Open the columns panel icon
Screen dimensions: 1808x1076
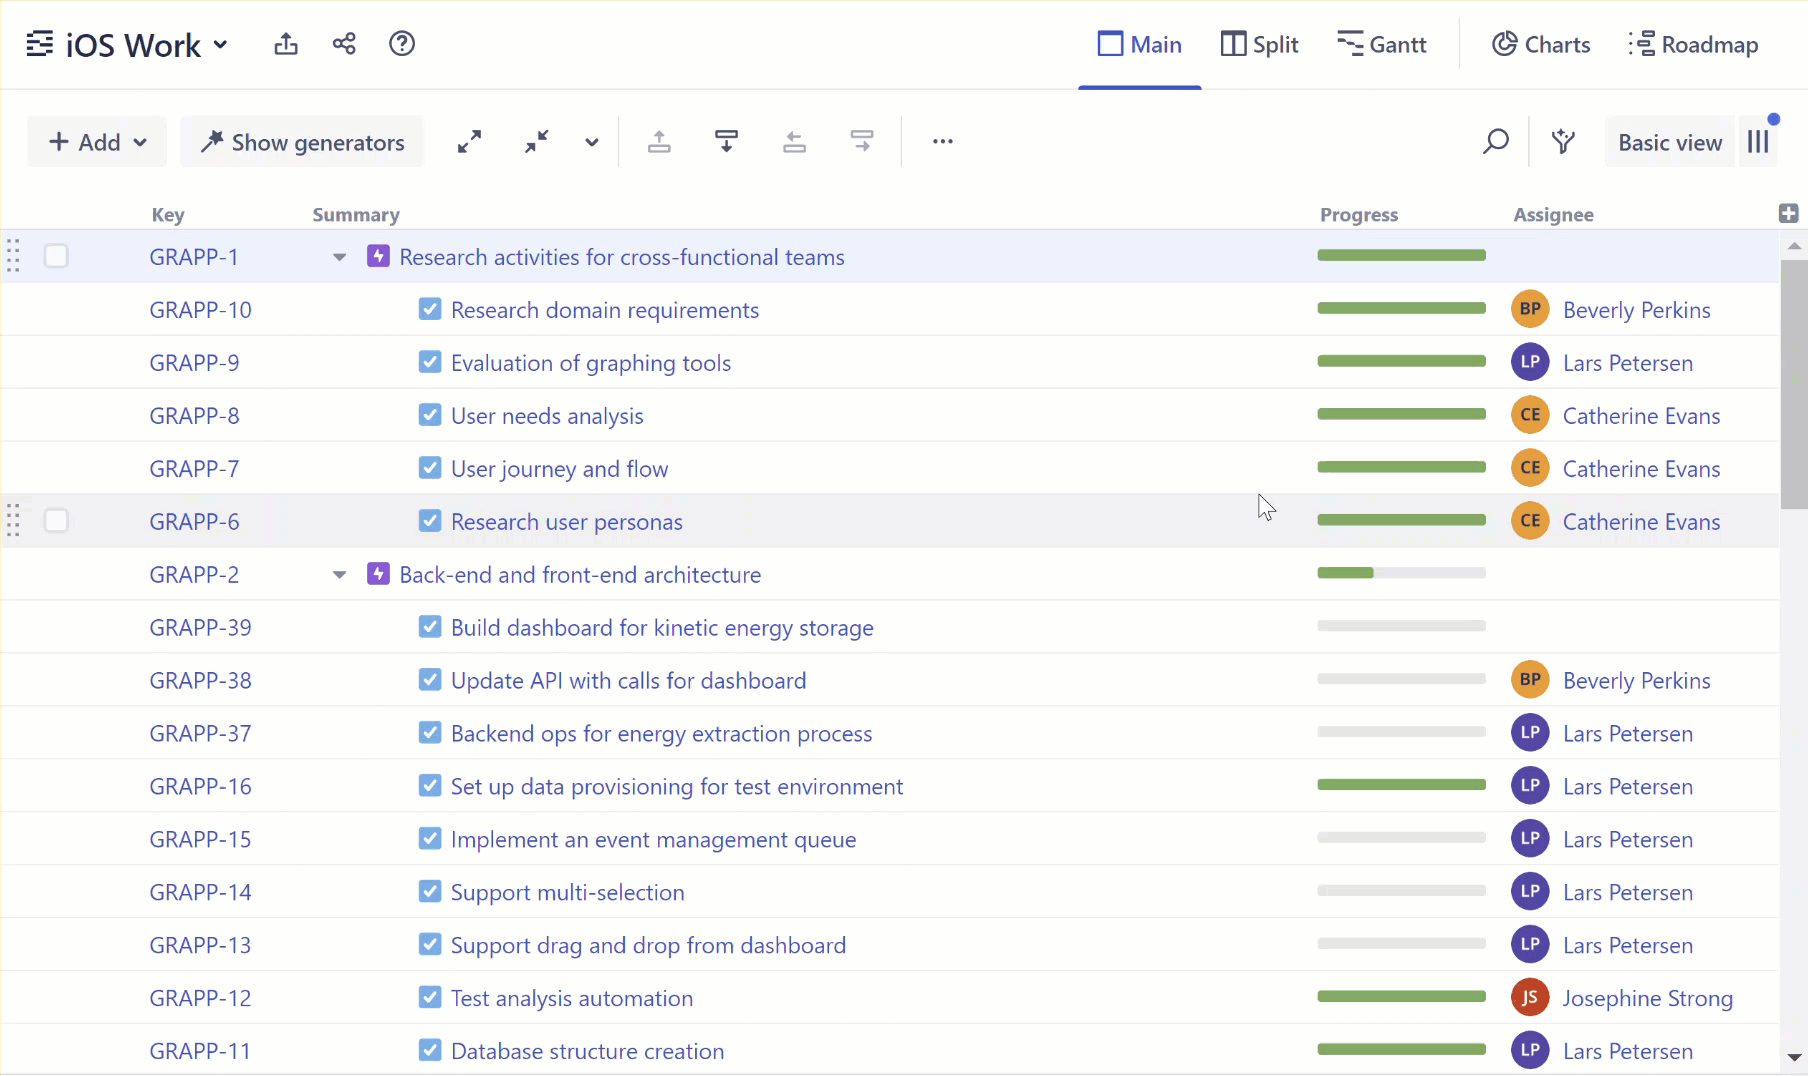coord(1758,141)
